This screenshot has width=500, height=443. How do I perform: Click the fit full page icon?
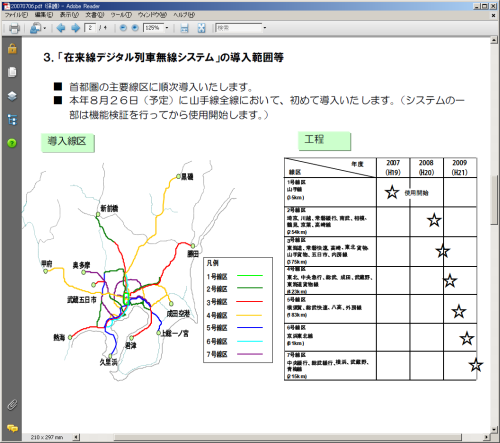coord(201,28)
